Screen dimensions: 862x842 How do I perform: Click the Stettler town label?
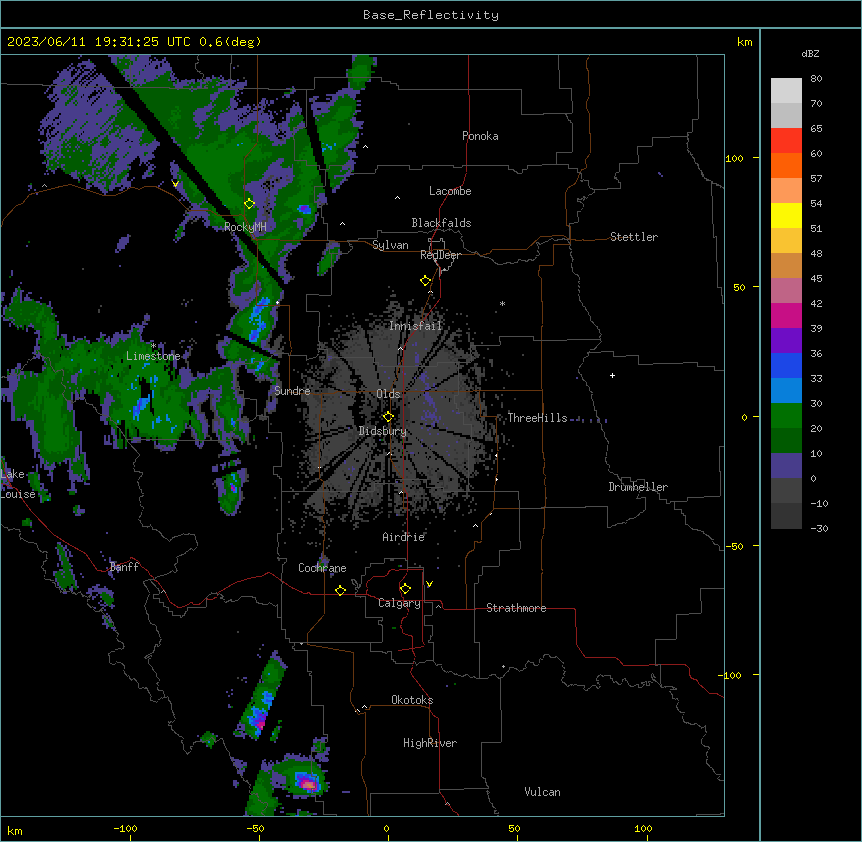[x=634, y=237]
